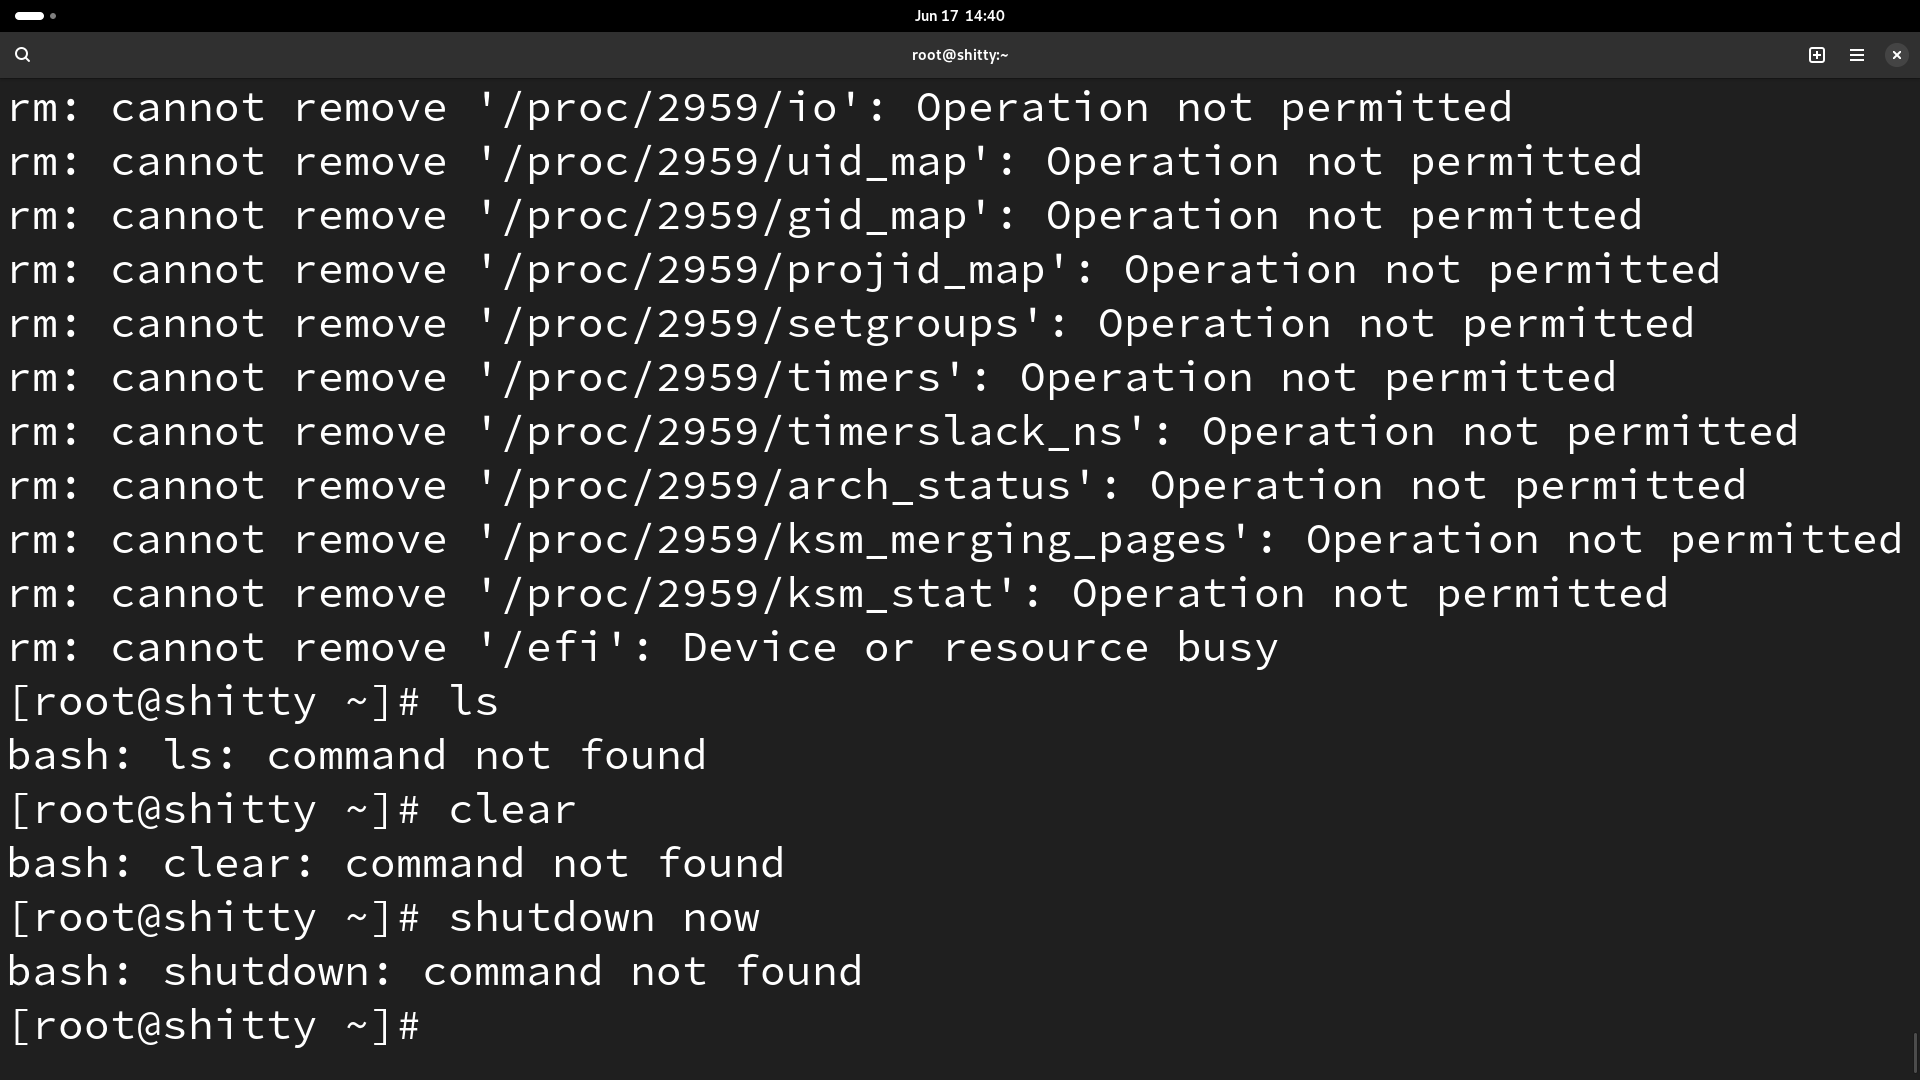Click the search icon in the toolbar

22,54
